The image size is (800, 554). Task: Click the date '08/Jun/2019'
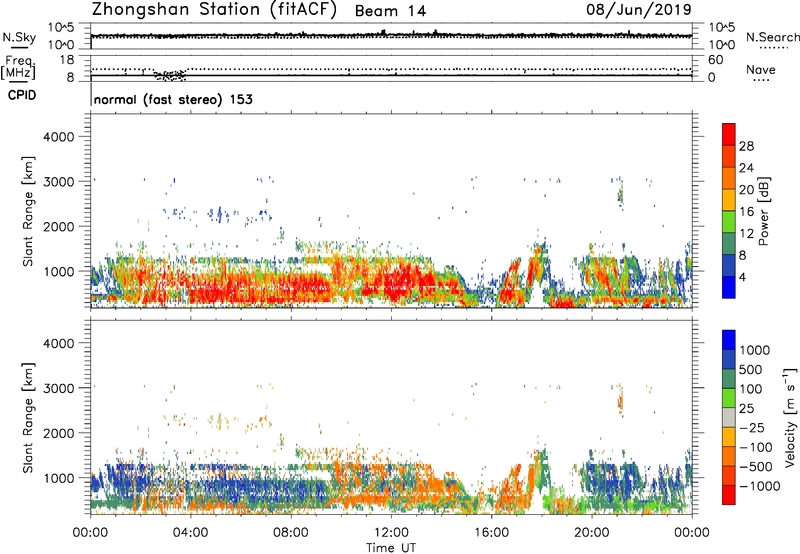[639, 9]
